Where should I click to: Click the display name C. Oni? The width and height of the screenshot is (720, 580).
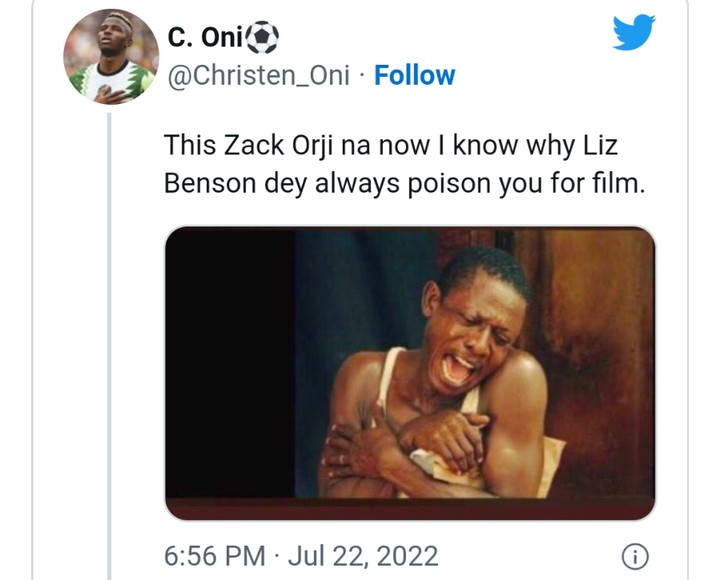click(205, 38)
